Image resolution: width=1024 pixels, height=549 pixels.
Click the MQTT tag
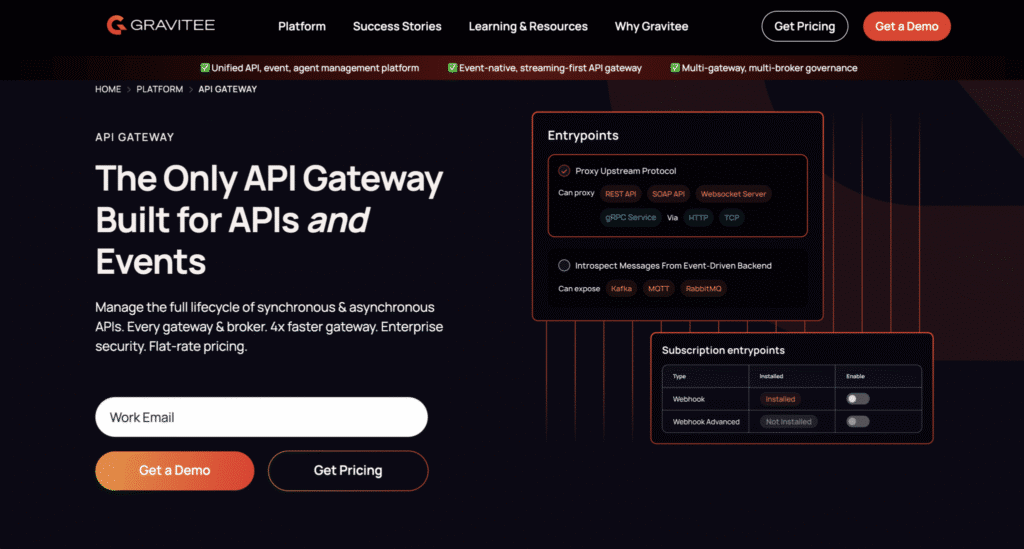[658, 289]
